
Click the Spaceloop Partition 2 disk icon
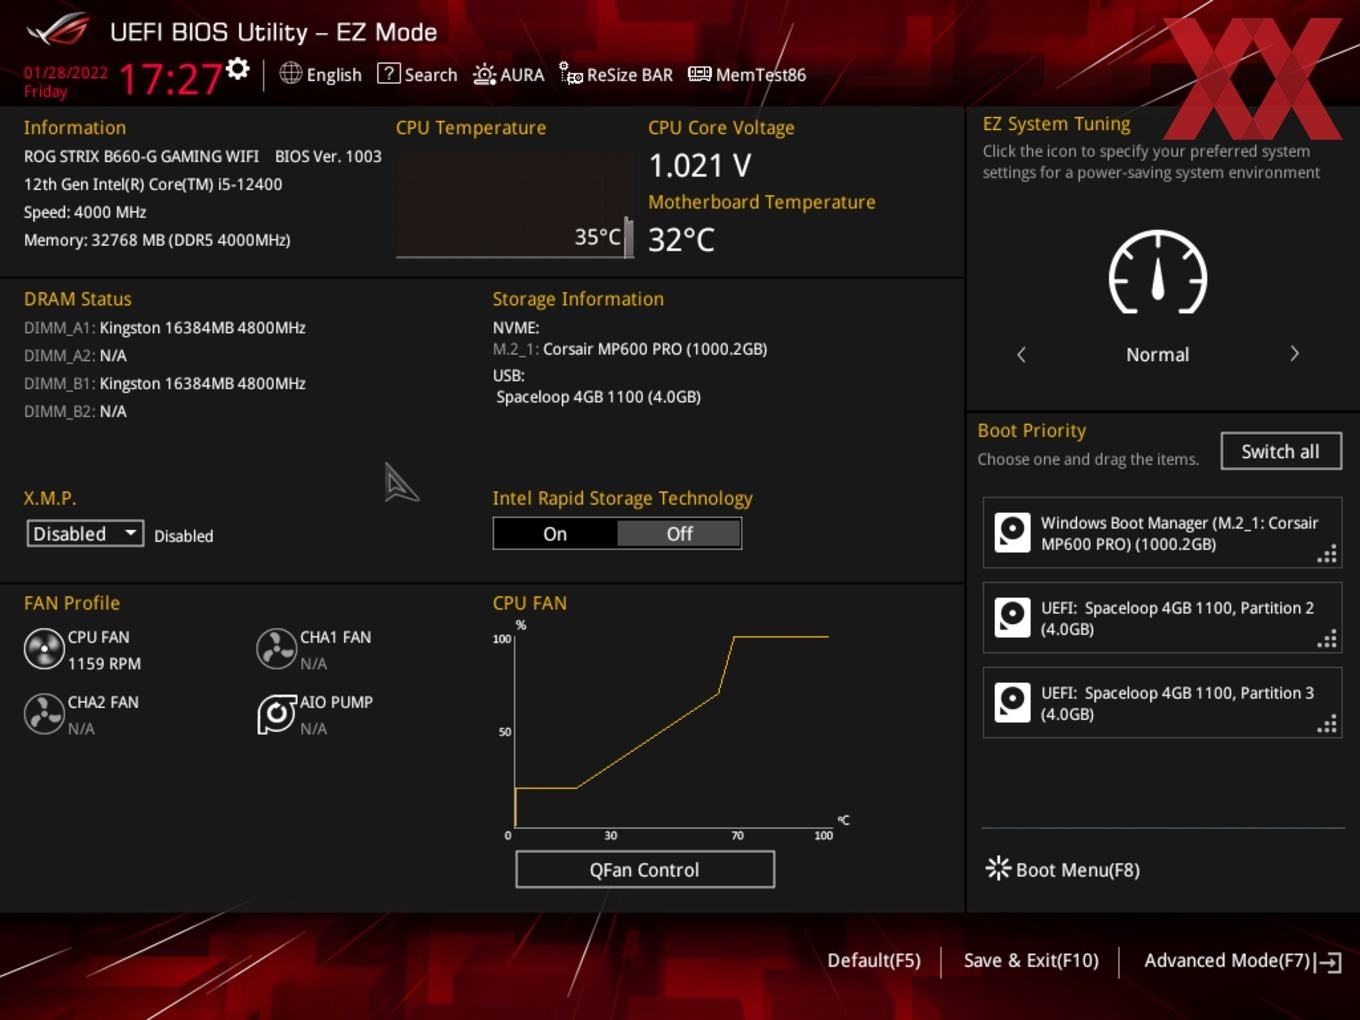(x=1012, y=617)
